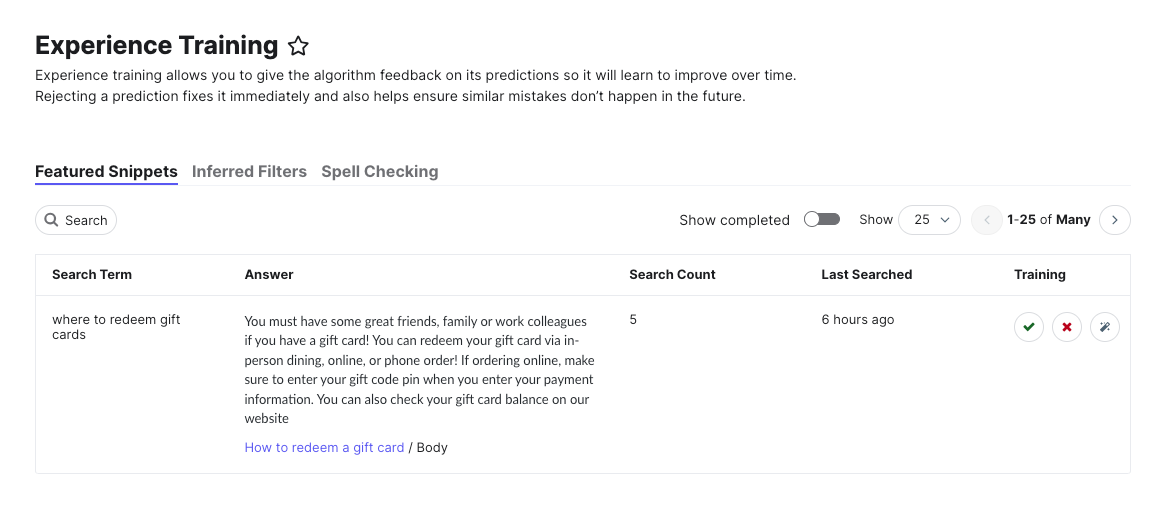This screenshot has height=514, width=1167.
Task: Click the Answer column header
Action: pos(269,274)
